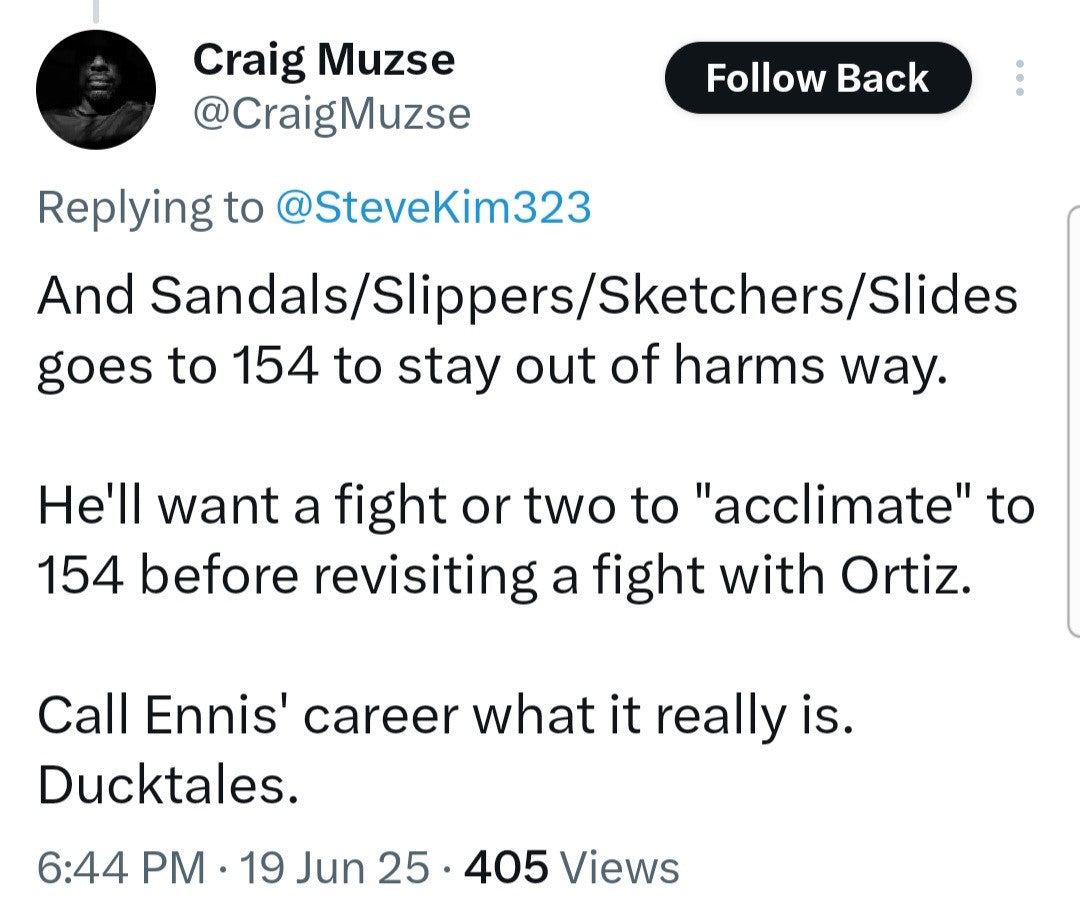The height and width of the screenshot is (914, 1080).
Task: Click the scrollbar on the right edge
Action: point(1074,420)
